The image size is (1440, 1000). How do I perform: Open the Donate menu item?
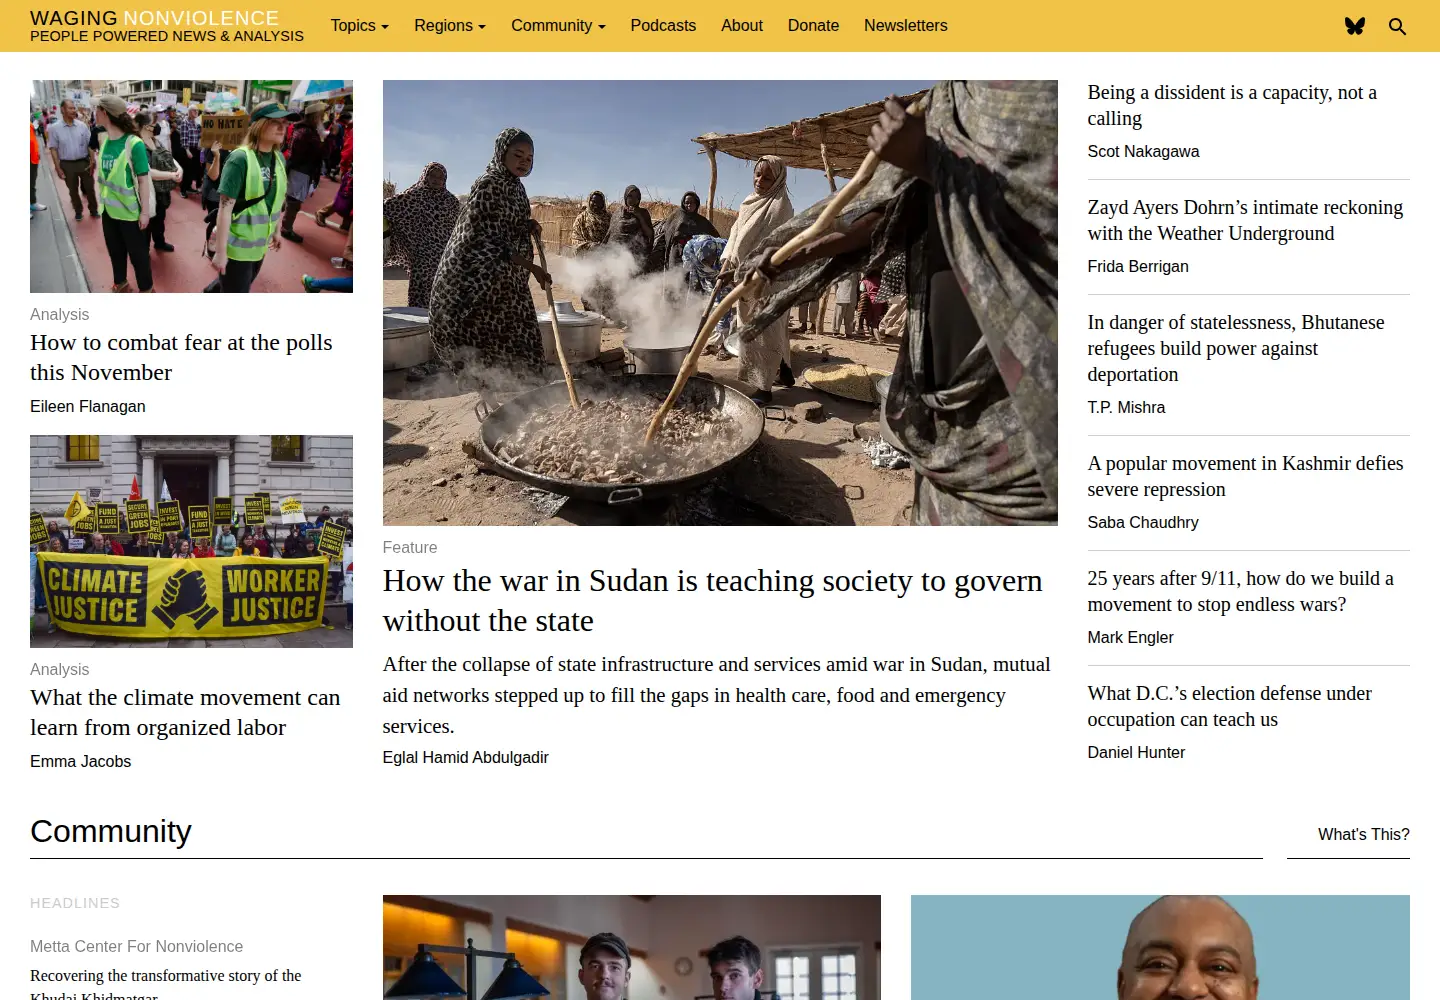[x=813, y=26]
